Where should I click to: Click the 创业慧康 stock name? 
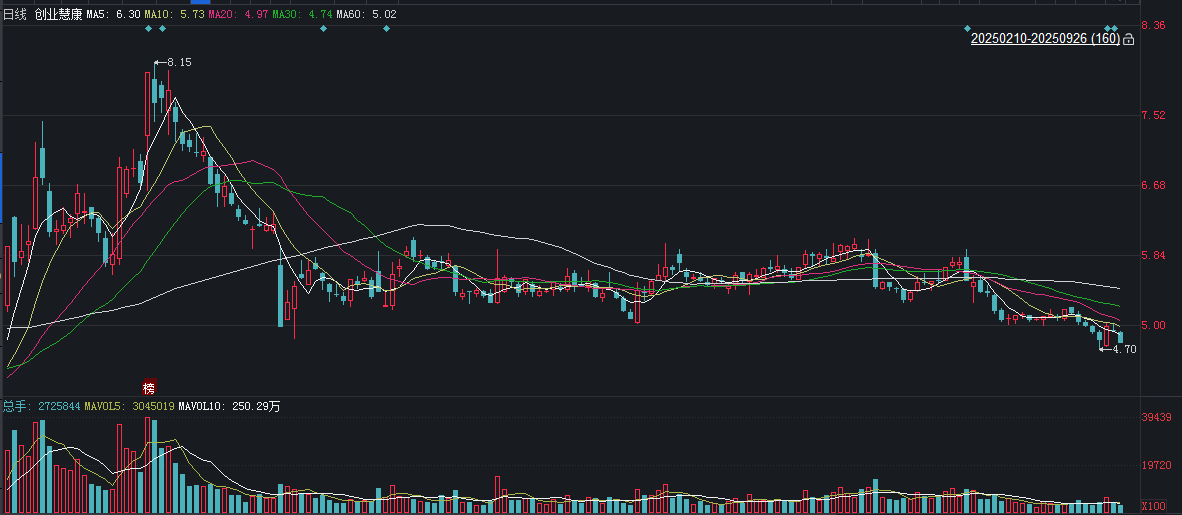pyautogui.click(x=58, y=14)
